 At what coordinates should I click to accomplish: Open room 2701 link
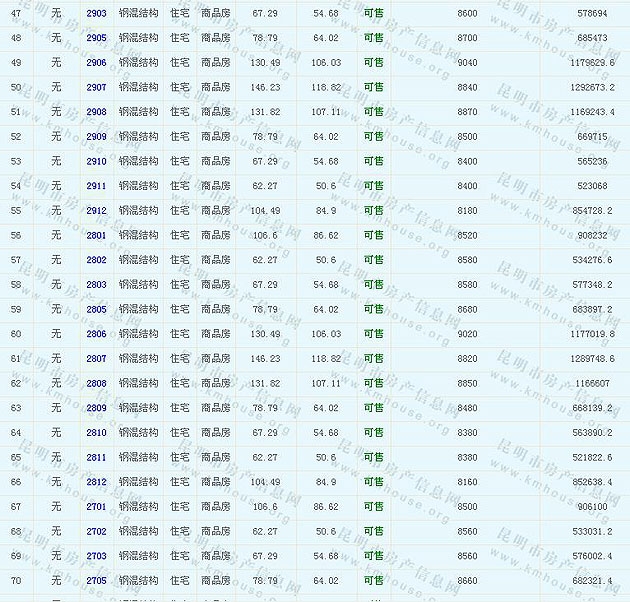96,507
